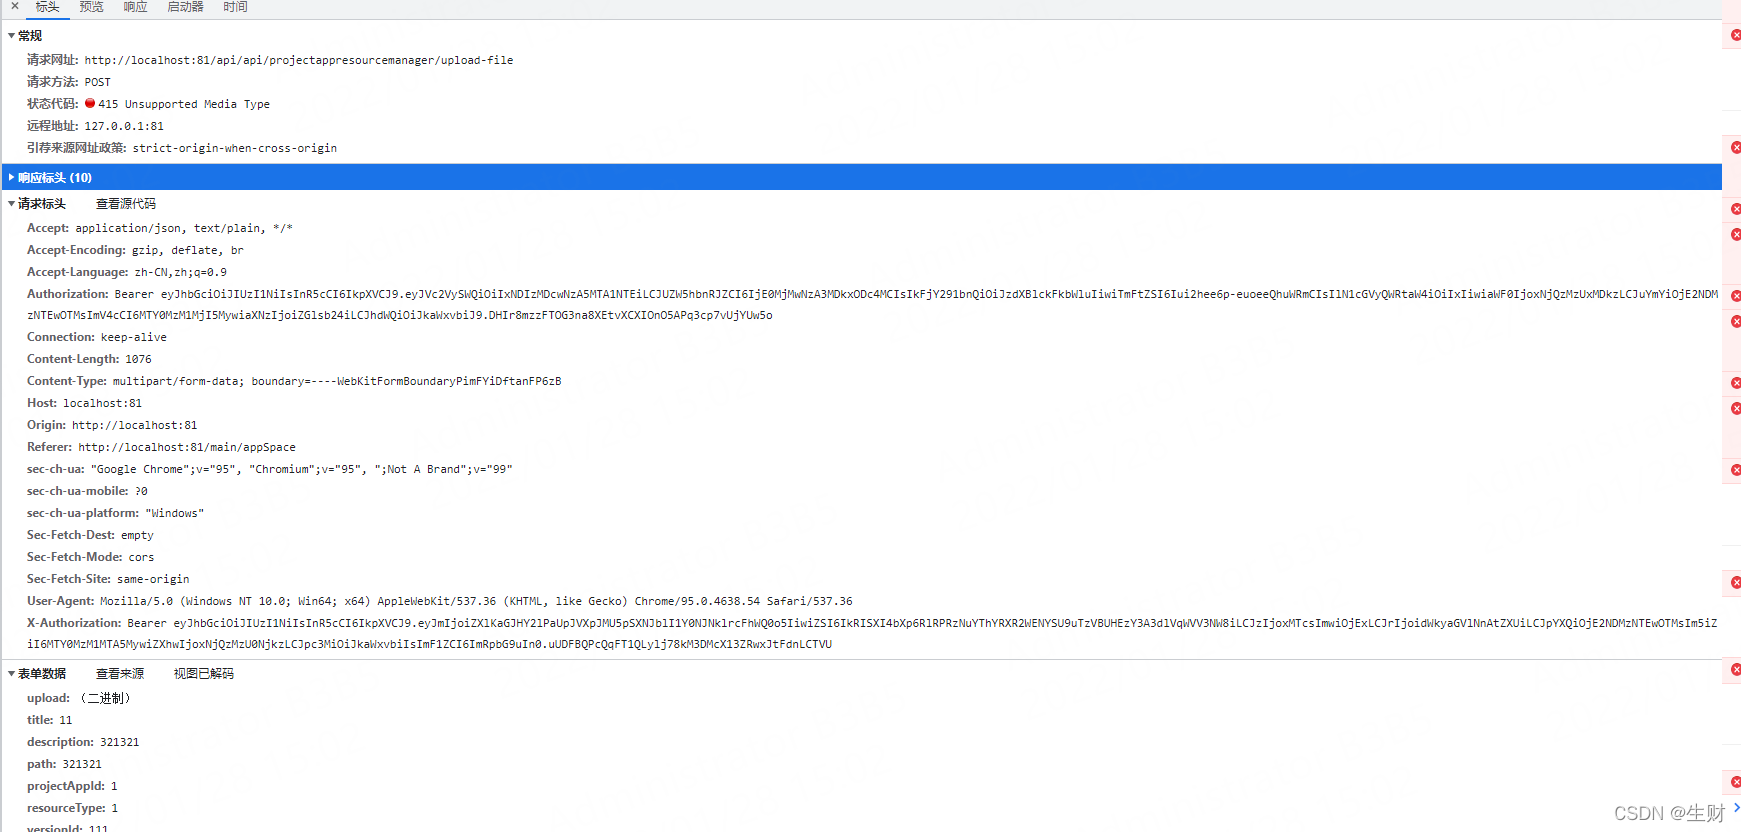Select title: 11 form field

(50, 720)
